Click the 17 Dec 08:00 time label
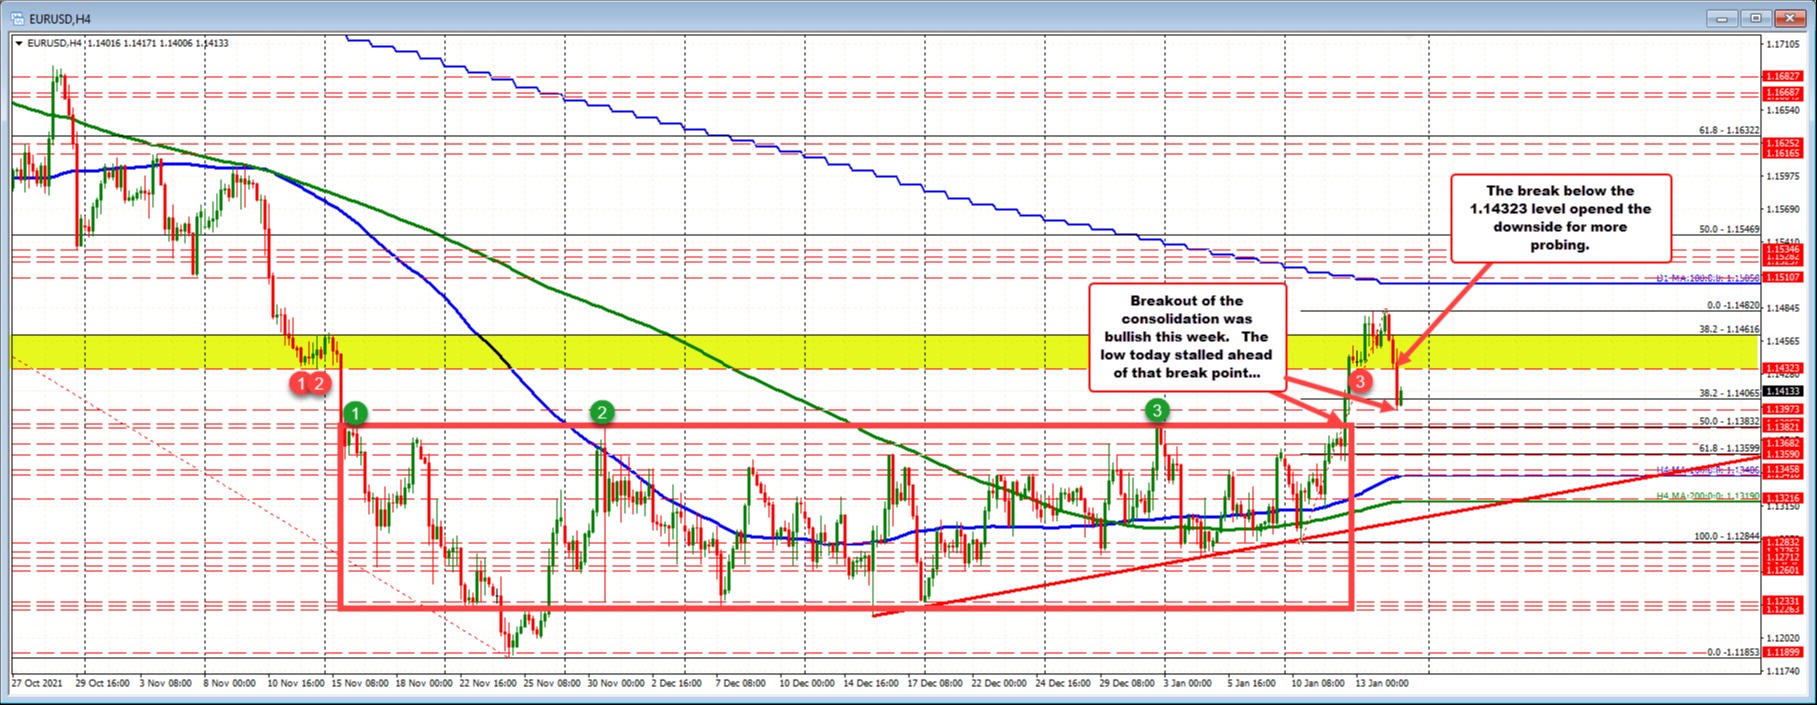 coord(935,683)
